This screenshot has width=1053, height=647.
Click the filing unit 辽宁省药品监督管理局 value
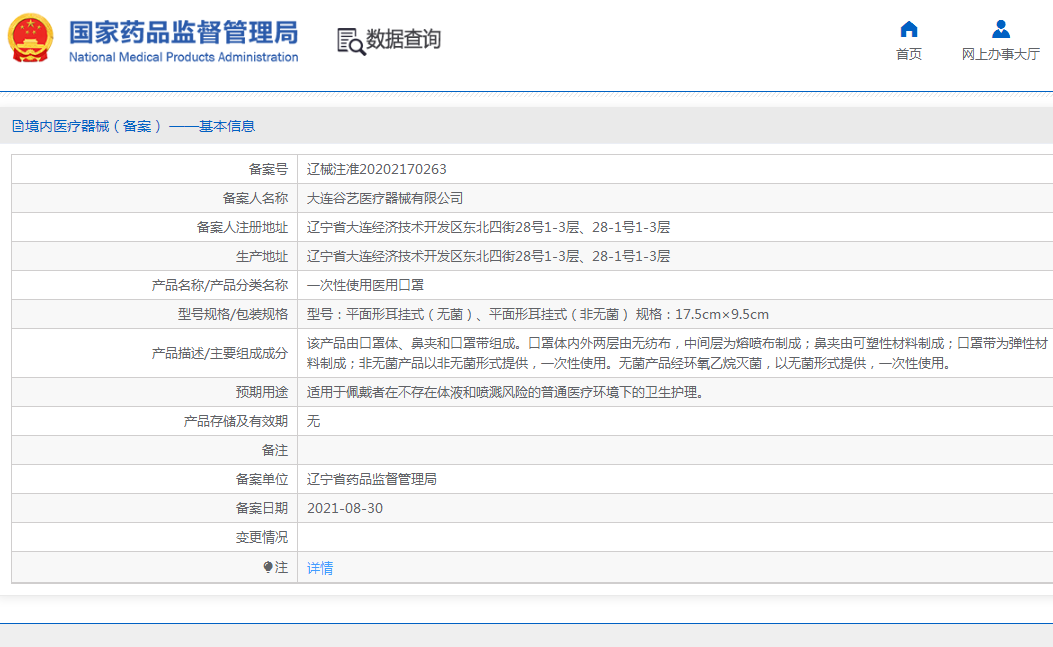coord(371,479)
